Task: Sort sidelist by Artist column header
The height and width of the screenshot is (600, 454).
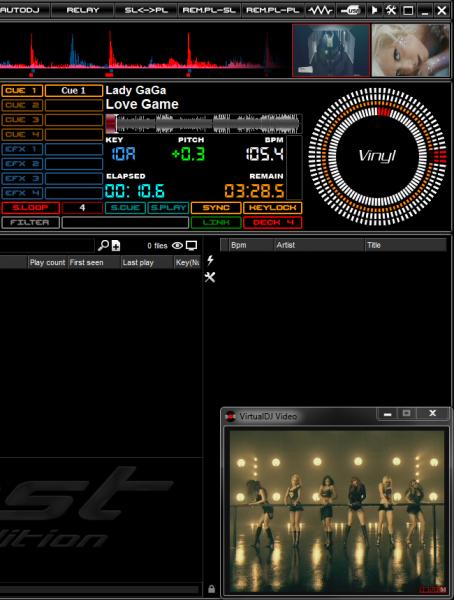Action: (319, 245)
